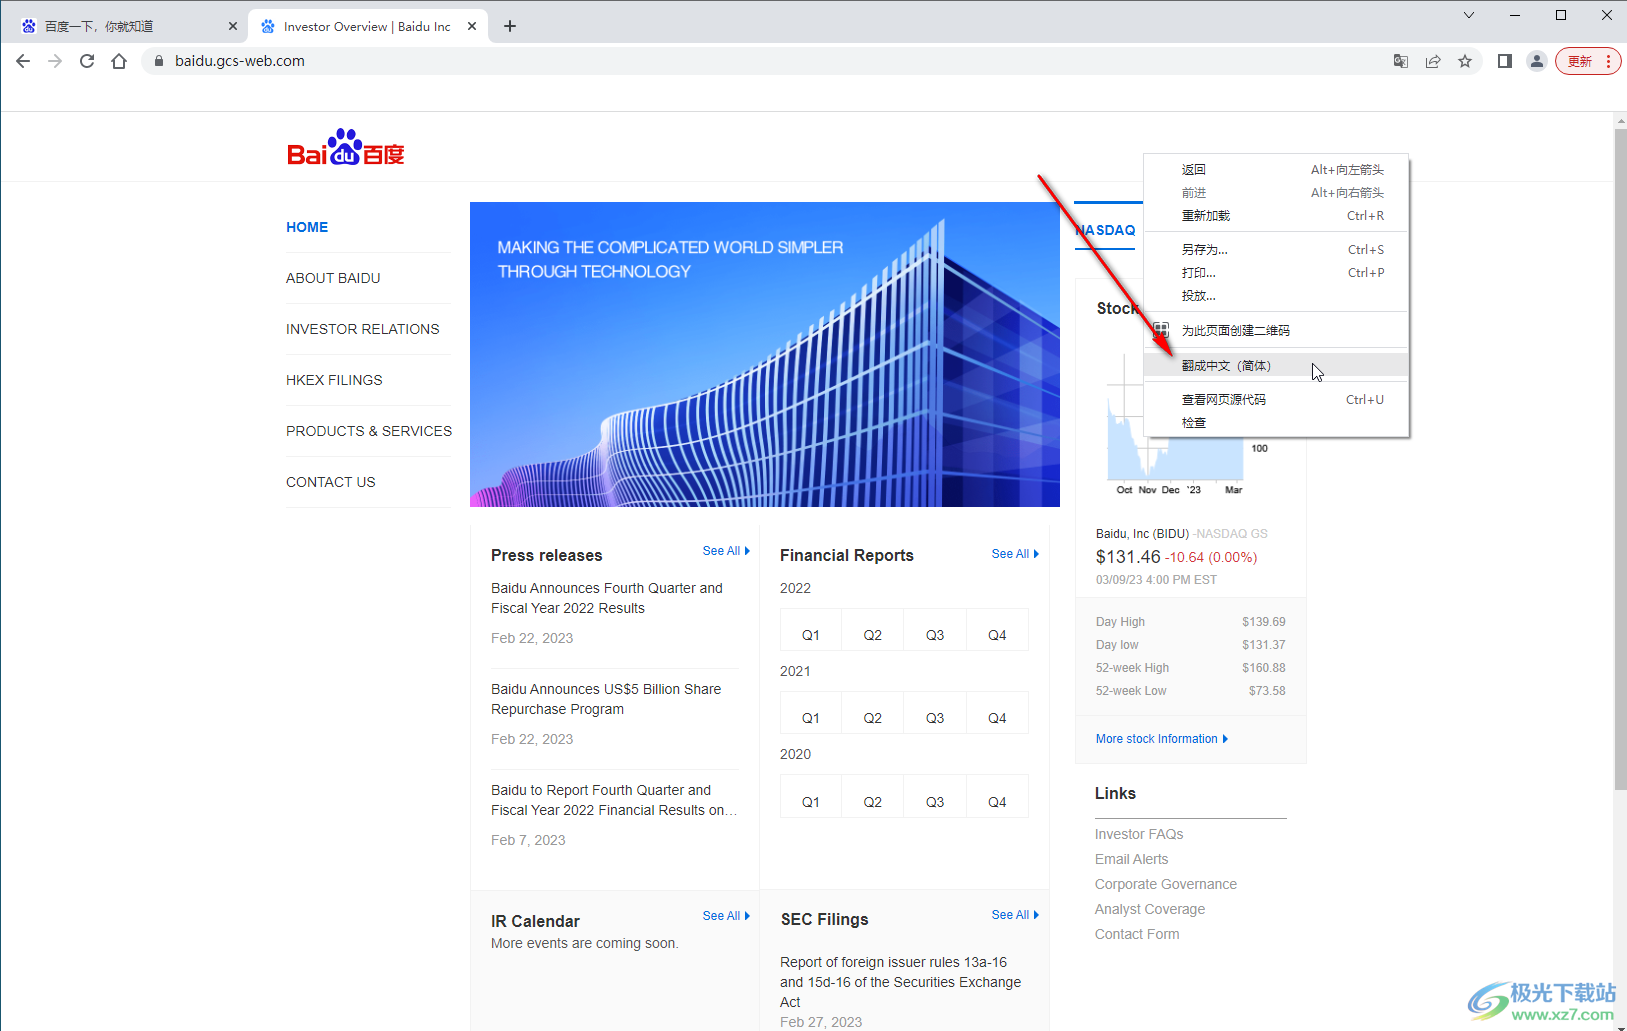This screenshot has width=1627, height=1031.
Task: Click See All for Press releases
Action: (726, 551)
